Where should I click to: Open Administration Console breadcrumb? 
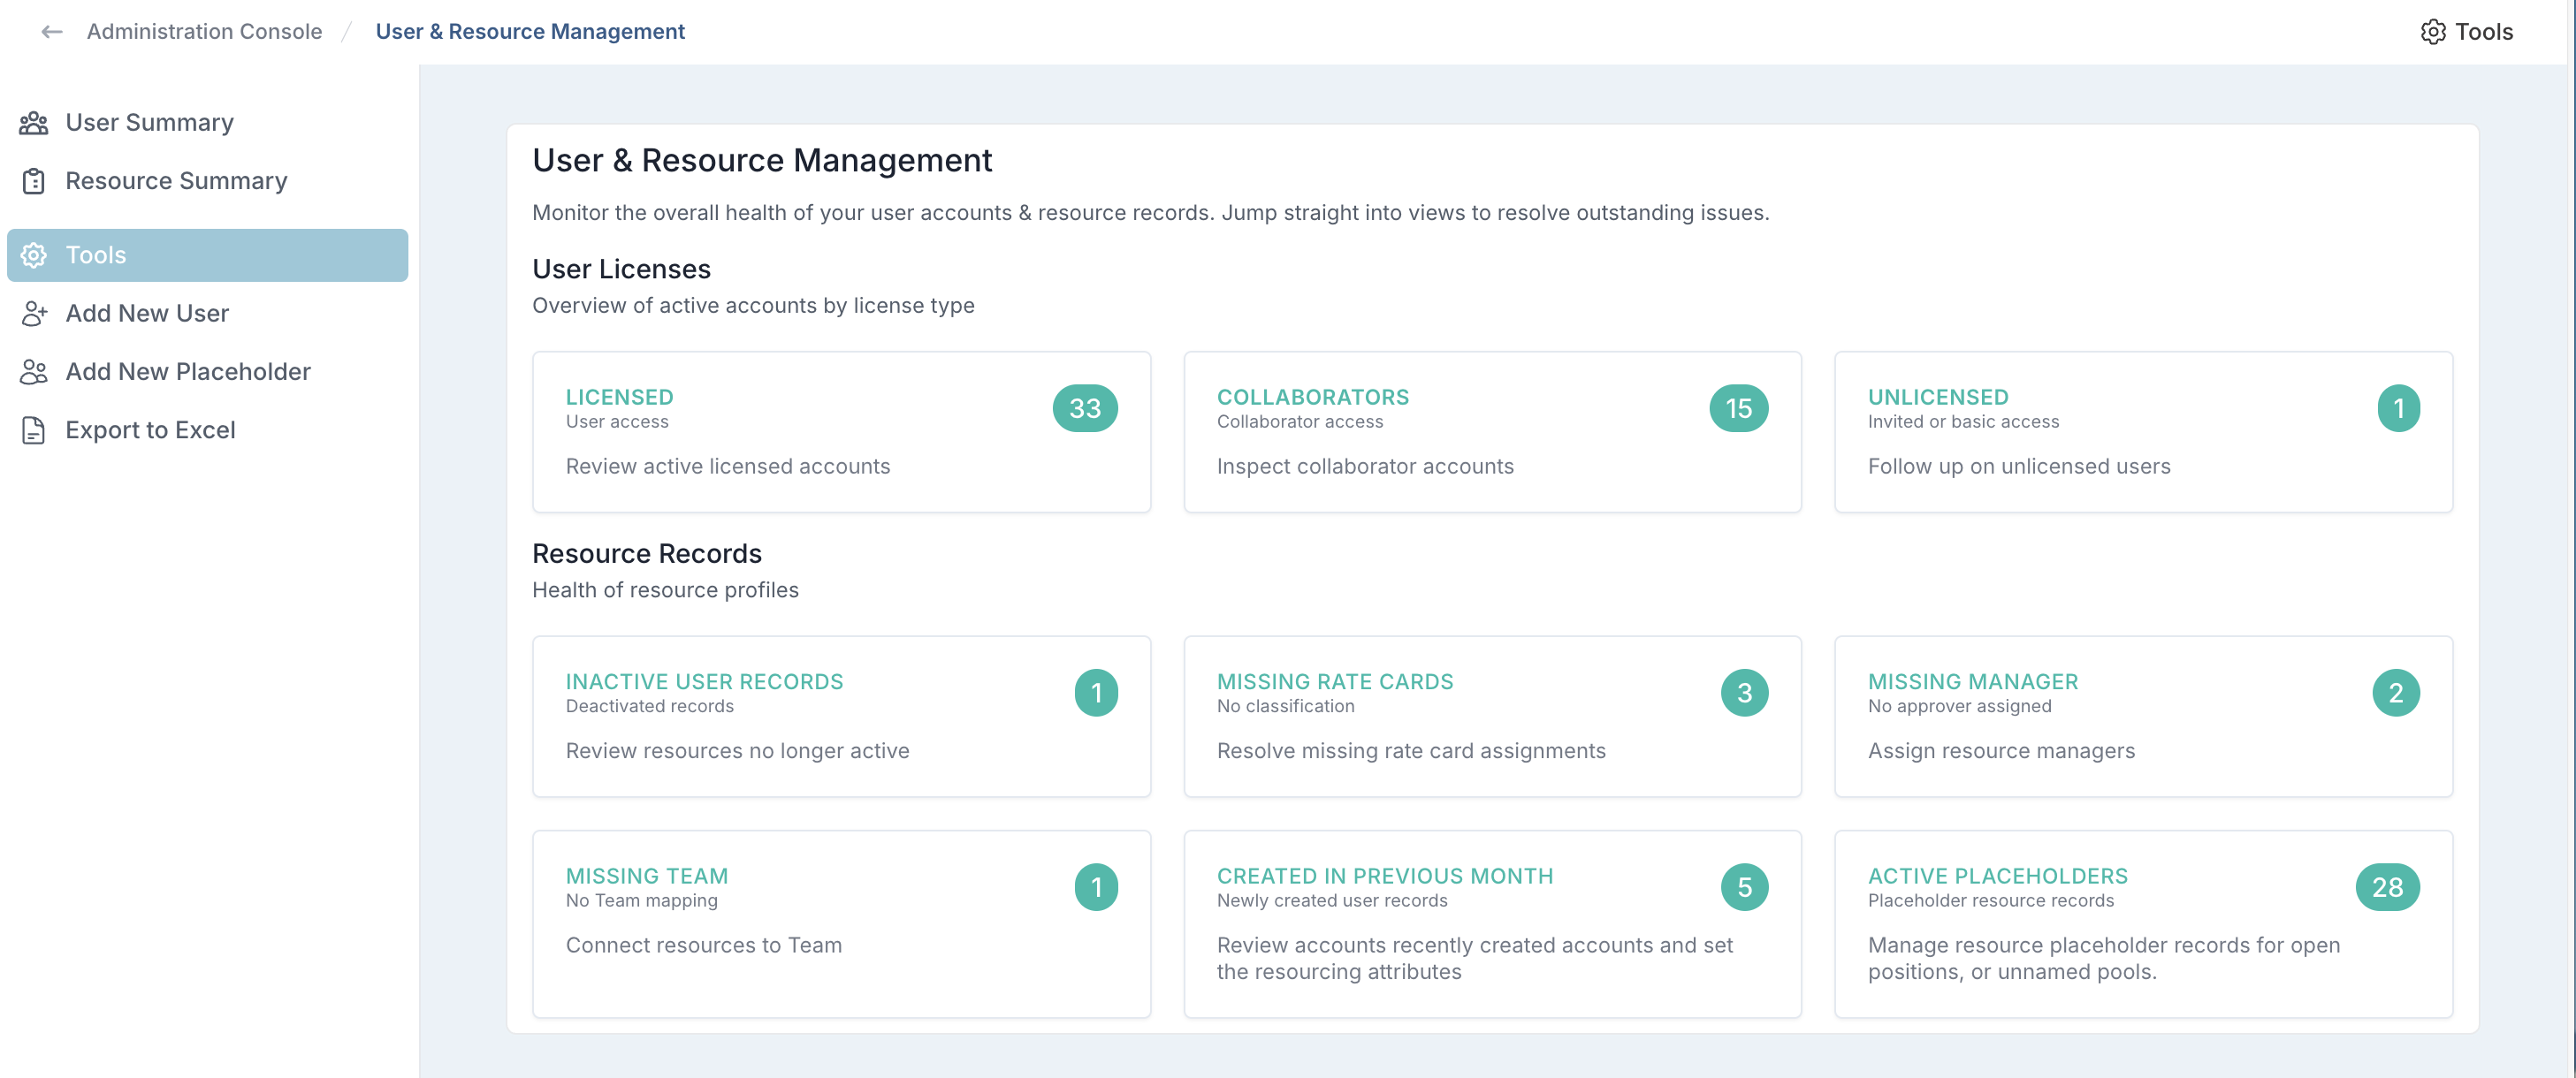tap(204, 32)
